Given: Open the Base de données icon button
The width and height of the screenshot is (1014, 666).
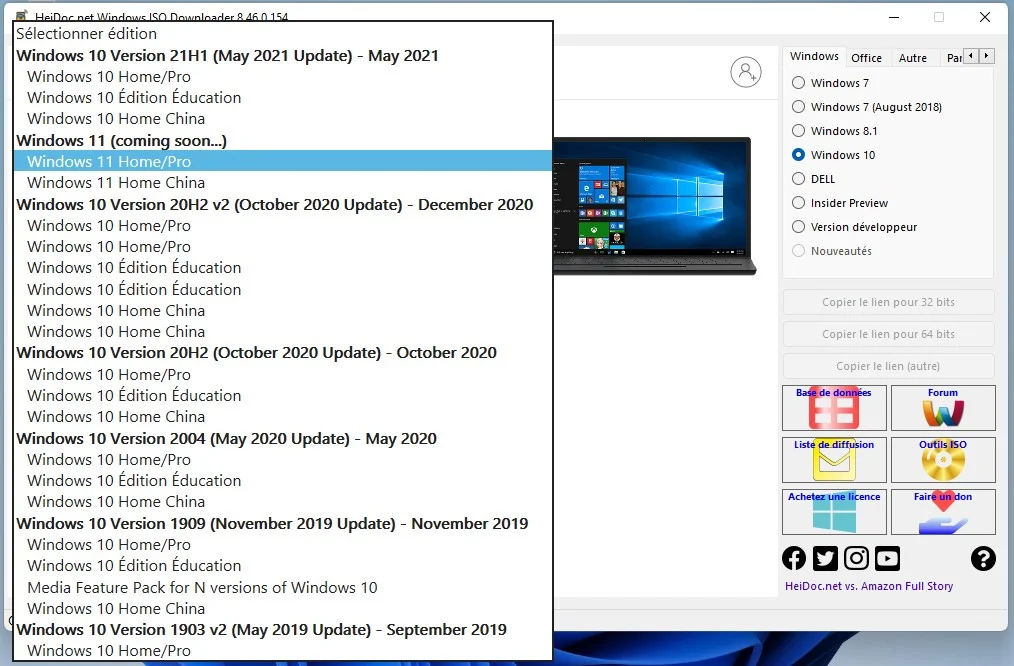Looking at the screenshot, I should (834, 408).
